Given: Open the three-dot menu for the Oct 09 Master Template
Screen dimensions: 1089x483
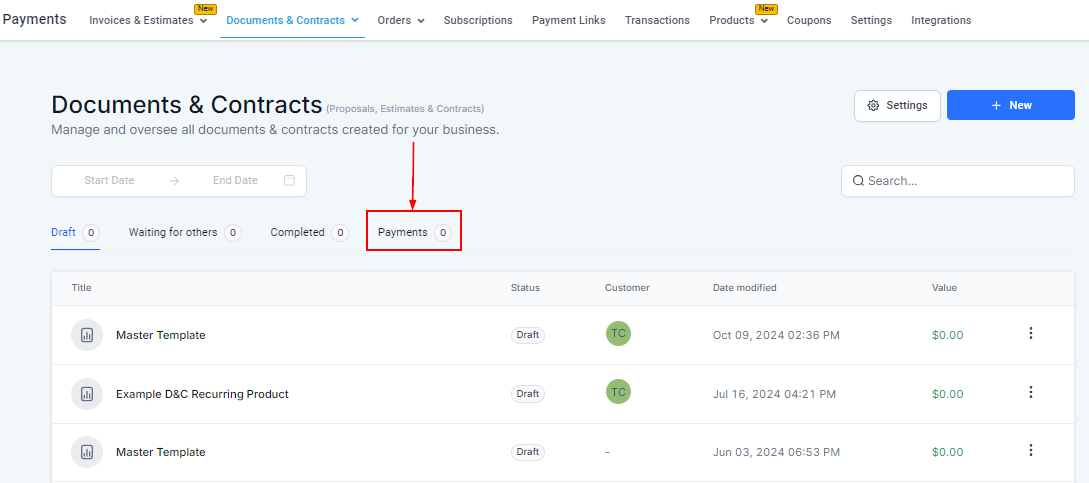Looking at the screenshot, I should (1031, 334).
